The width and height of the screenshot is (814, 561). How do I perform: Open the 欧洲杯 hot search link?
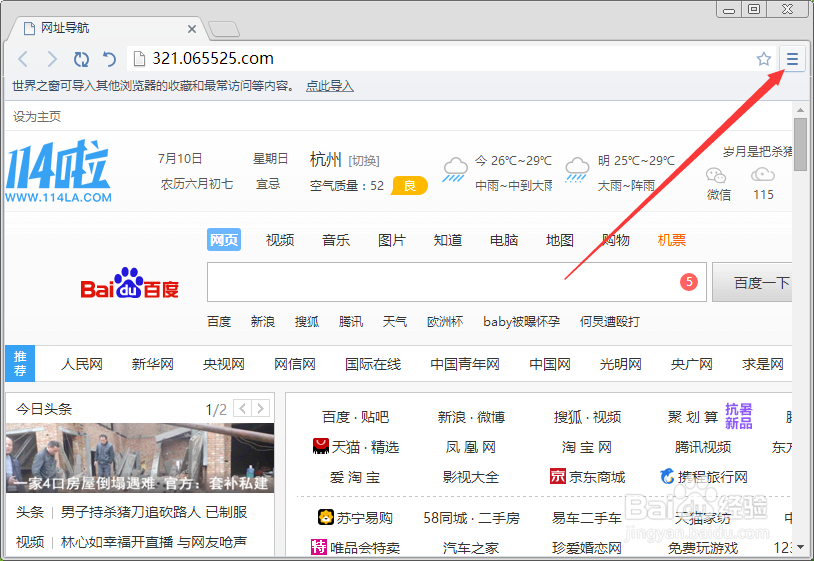pos(445,322)
